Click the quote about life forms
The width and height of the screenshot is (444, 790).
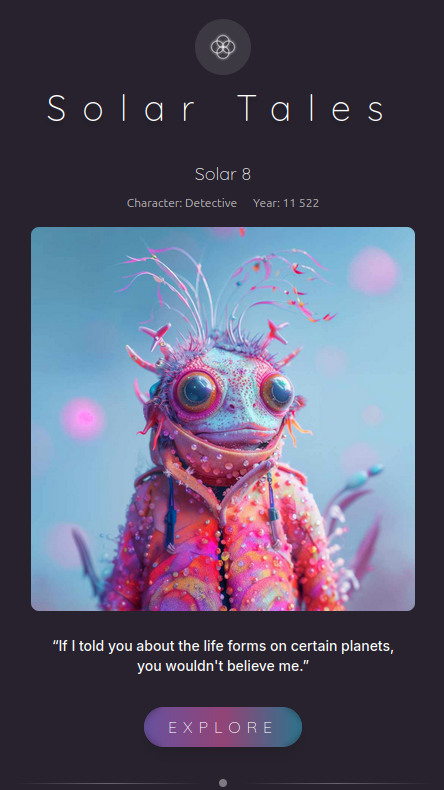pyautogui.click(x=223, y=656)
